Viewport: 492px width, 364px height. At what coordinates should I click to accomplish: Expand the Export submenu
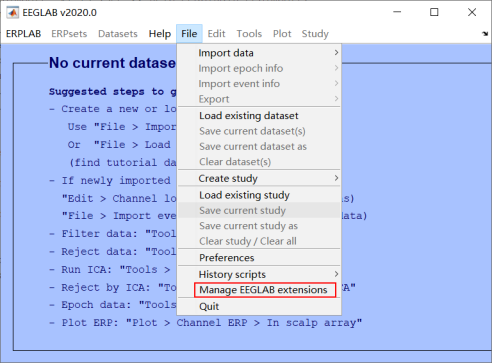(259, 99)
